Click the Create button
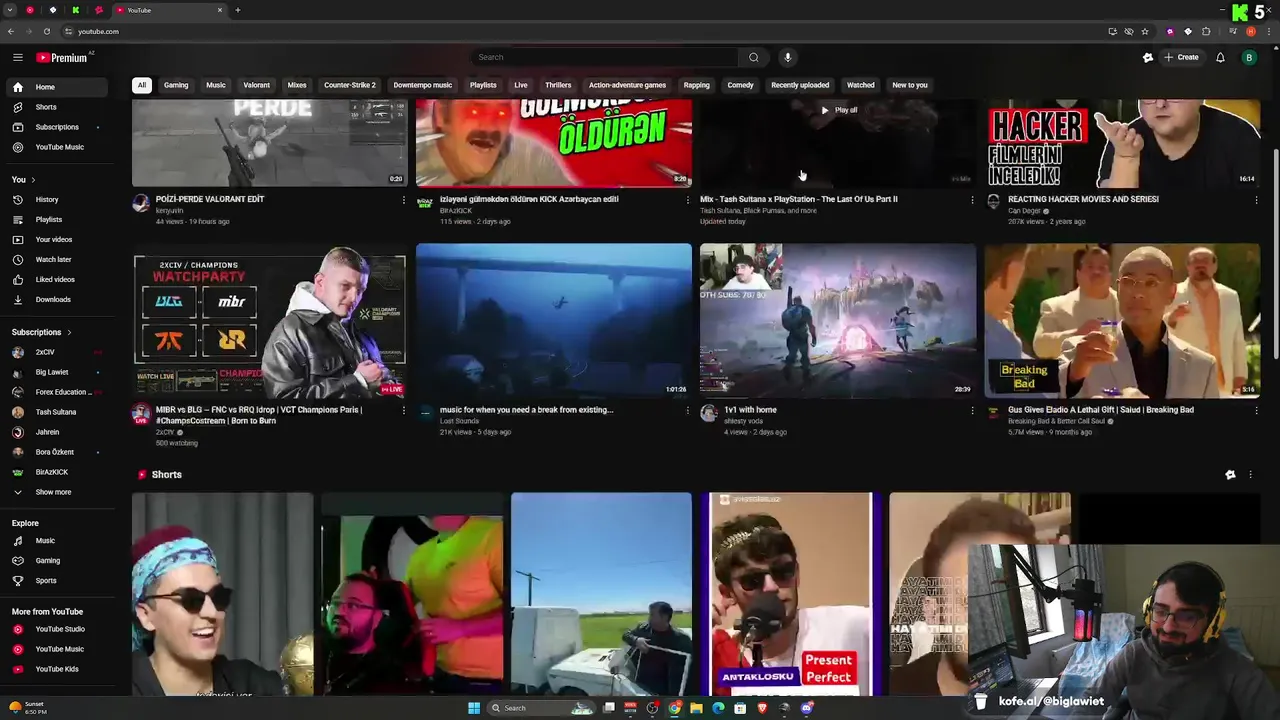The image size is (1280, 720). pos(1181,57)
